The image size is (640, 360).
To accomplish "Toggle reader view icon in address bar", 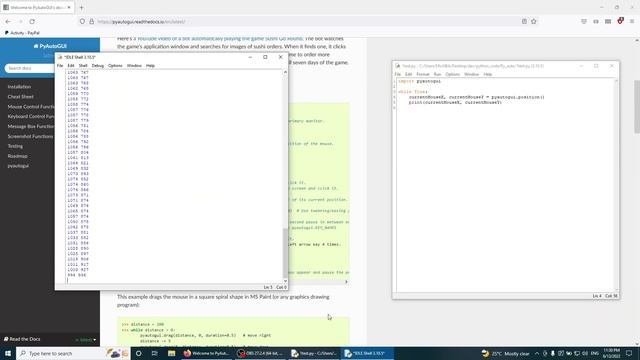I will 524,21.
